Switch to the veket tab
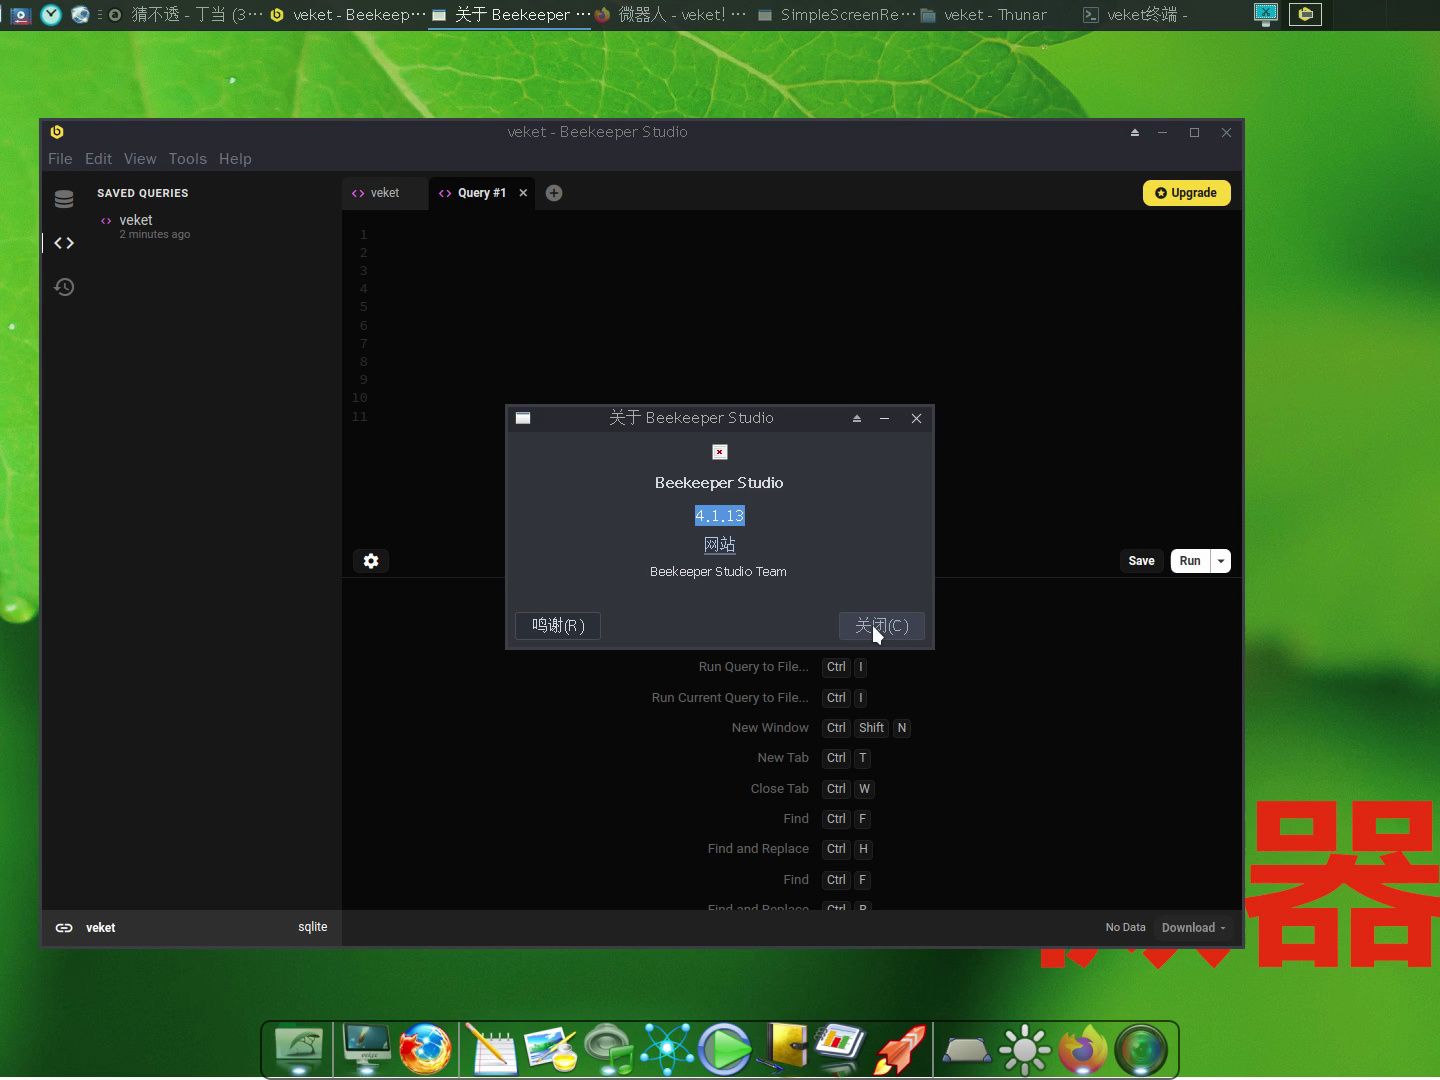Viewport: 1440px width, 1080px height. point(384,193)
